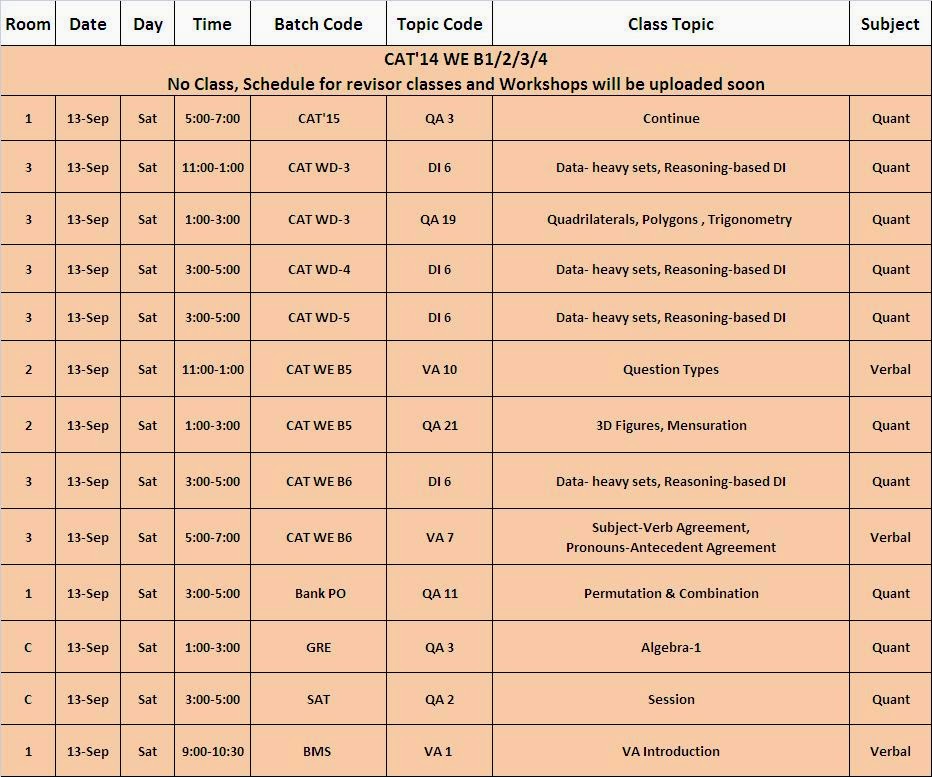The image size is (932, 777).
Task: Select the 'Question Types' class topic cell
Action: (x=670, y=369)
